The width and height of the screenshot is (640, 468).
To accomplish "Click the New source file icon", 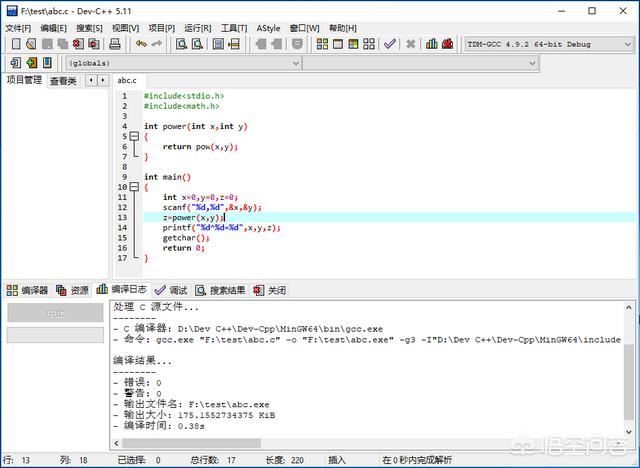I will pos(16,44).
